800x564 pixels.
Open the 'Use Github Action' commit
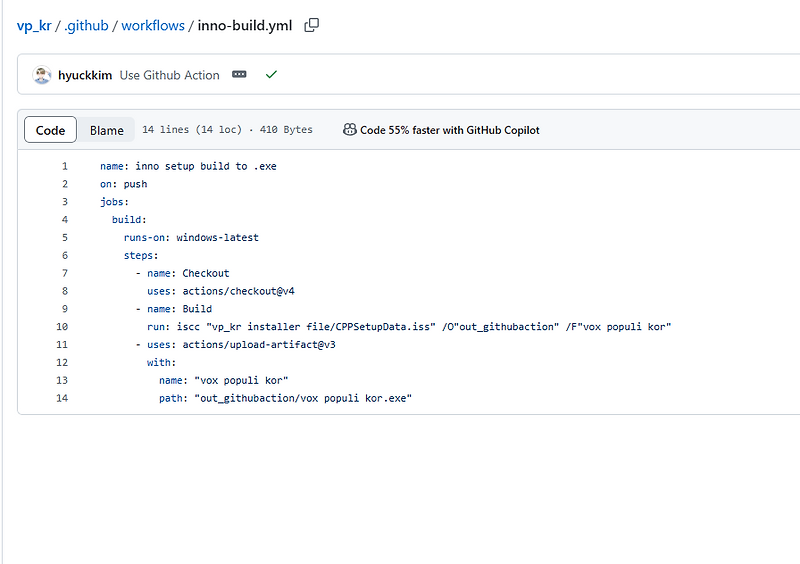169,75
